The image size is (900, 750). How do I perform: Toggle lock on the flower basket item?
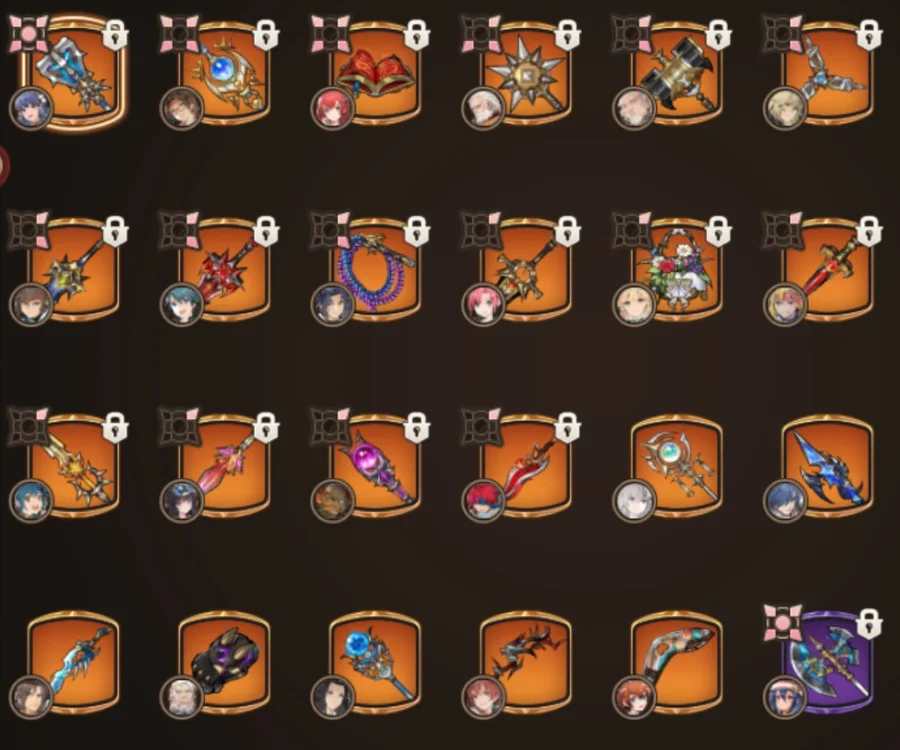718,231
